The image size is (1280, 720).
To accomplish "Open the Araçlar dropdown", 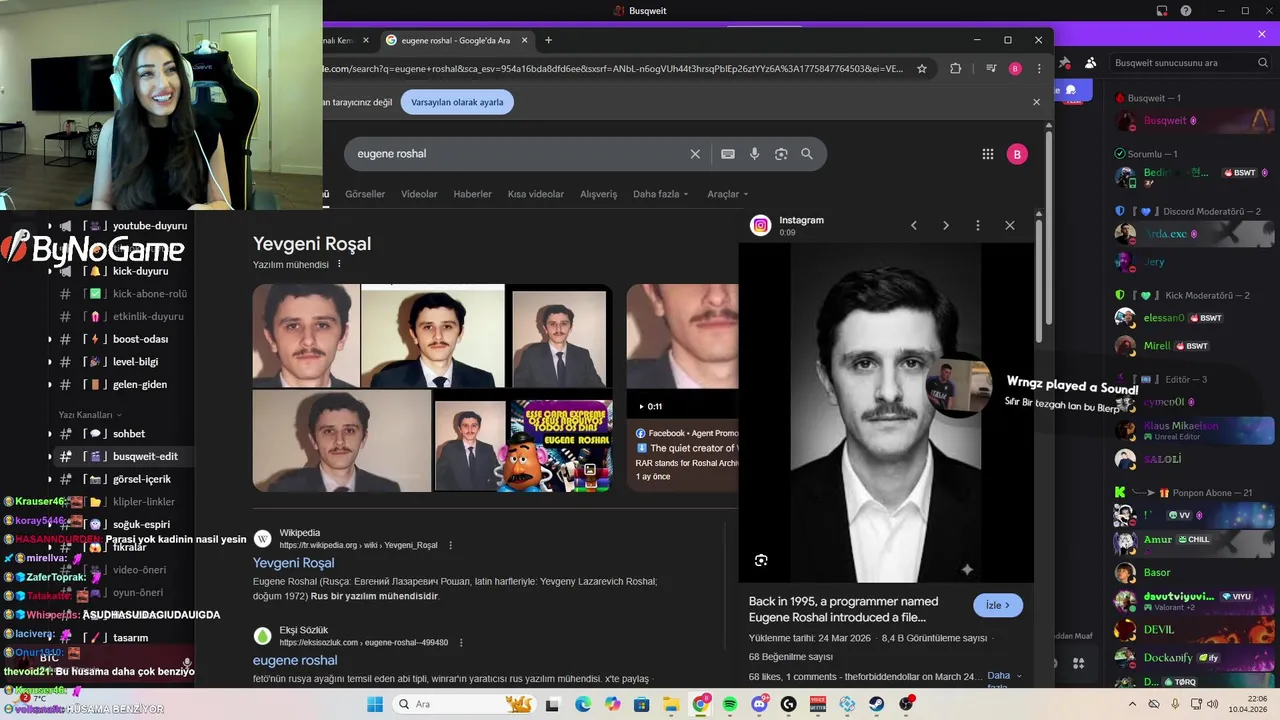I will click(x=727, y=194).
